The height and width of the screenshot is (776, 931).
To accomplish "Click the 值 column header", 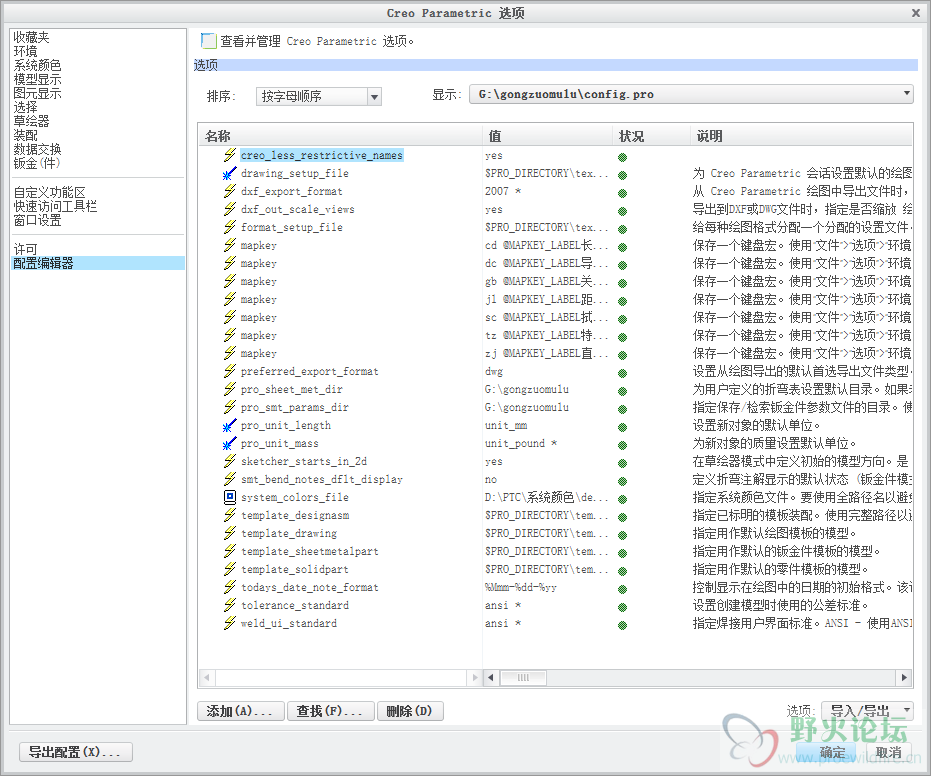I will tap(547, 136).
